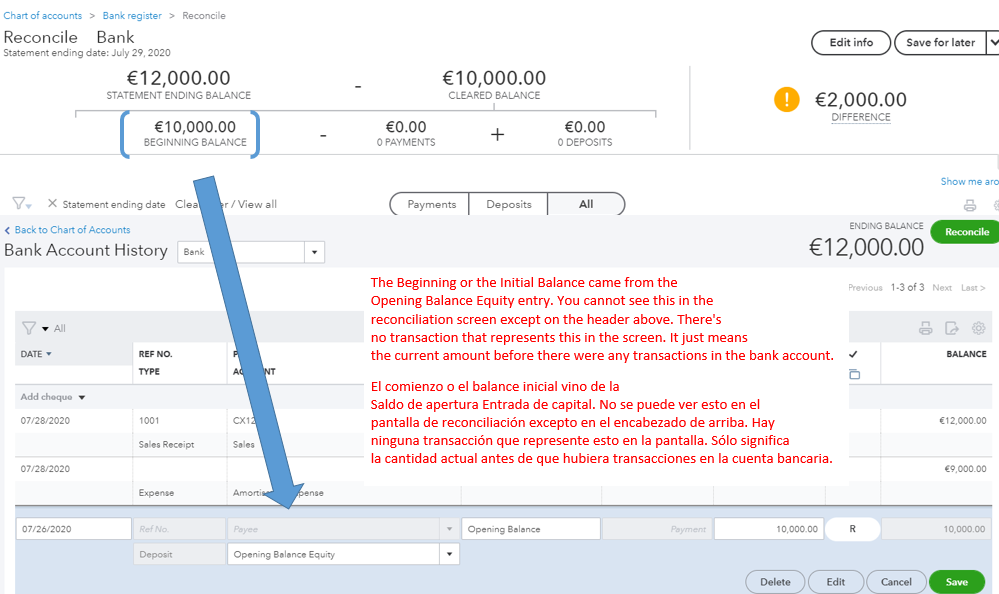Image resolution: width=999 pixels, height=594 pixels.
Task: Open the Bank account selector dropdown
Action: [315, 252]
